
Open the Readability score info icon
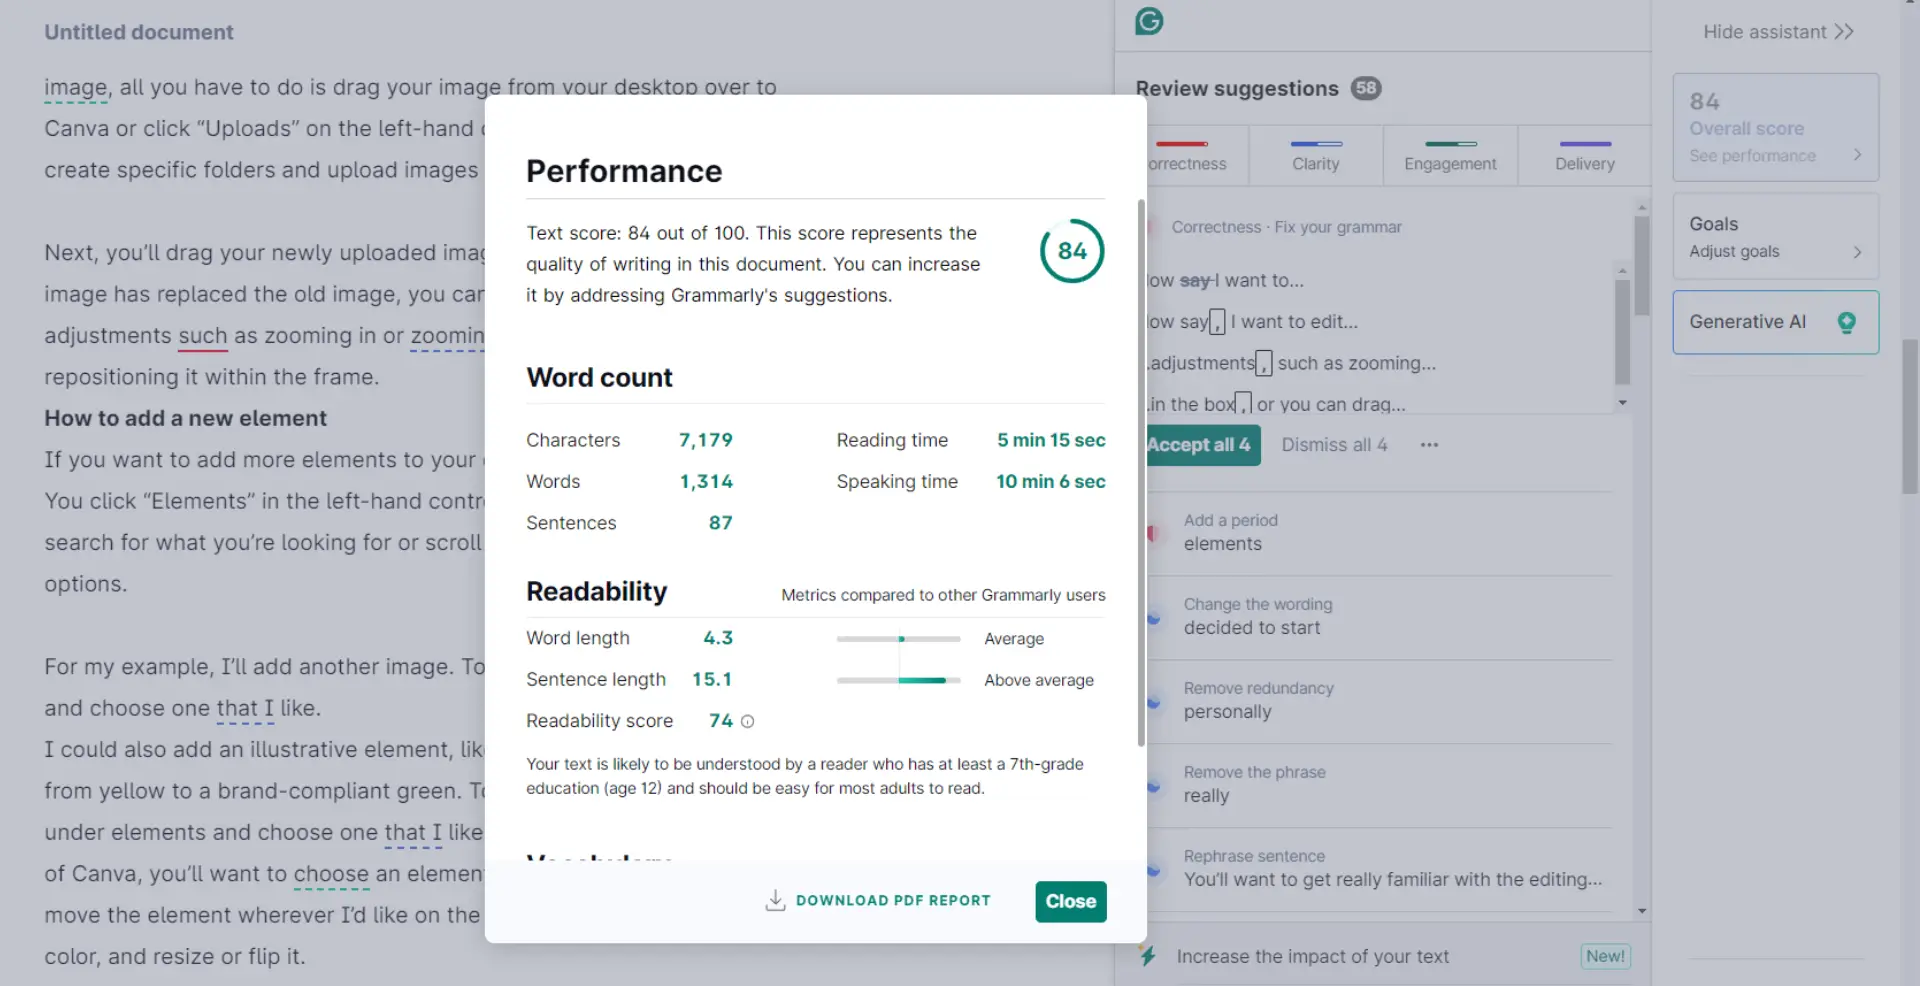747,721
